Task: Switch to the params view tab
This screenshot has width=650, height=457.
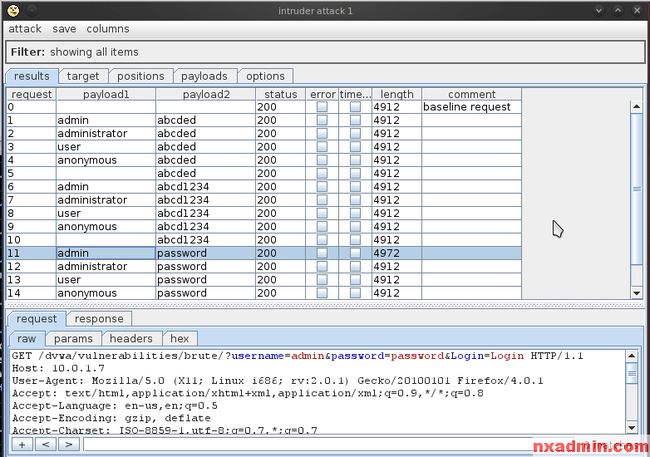Action: [x=73, y=339]
